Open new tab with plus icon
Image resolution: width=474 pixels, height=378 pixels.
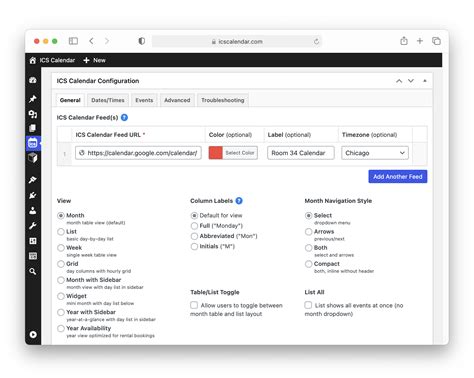pyautogui.click(x=420, y=41)
